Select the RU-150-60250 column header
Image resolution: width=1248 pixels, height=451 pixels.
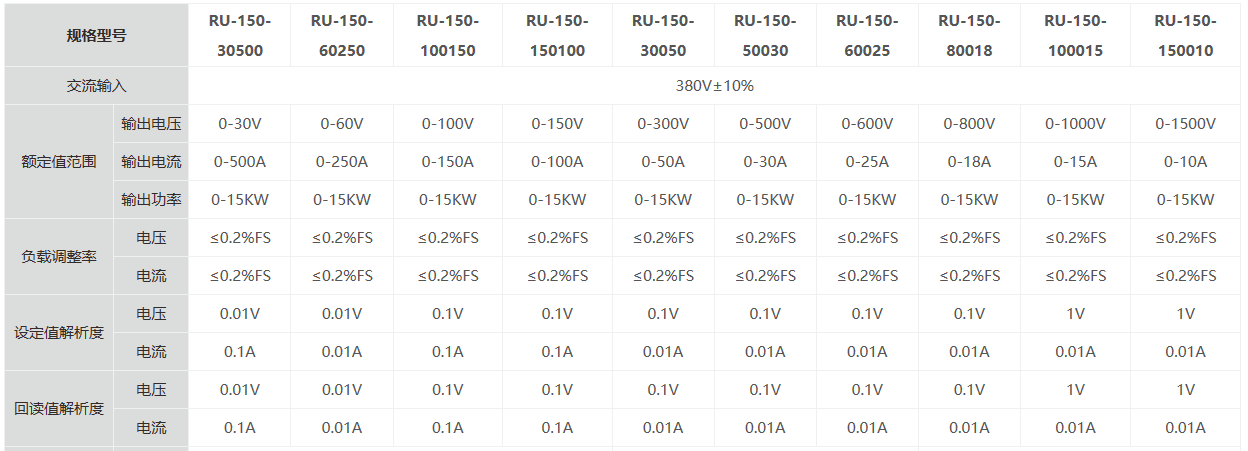pos(341,35)
